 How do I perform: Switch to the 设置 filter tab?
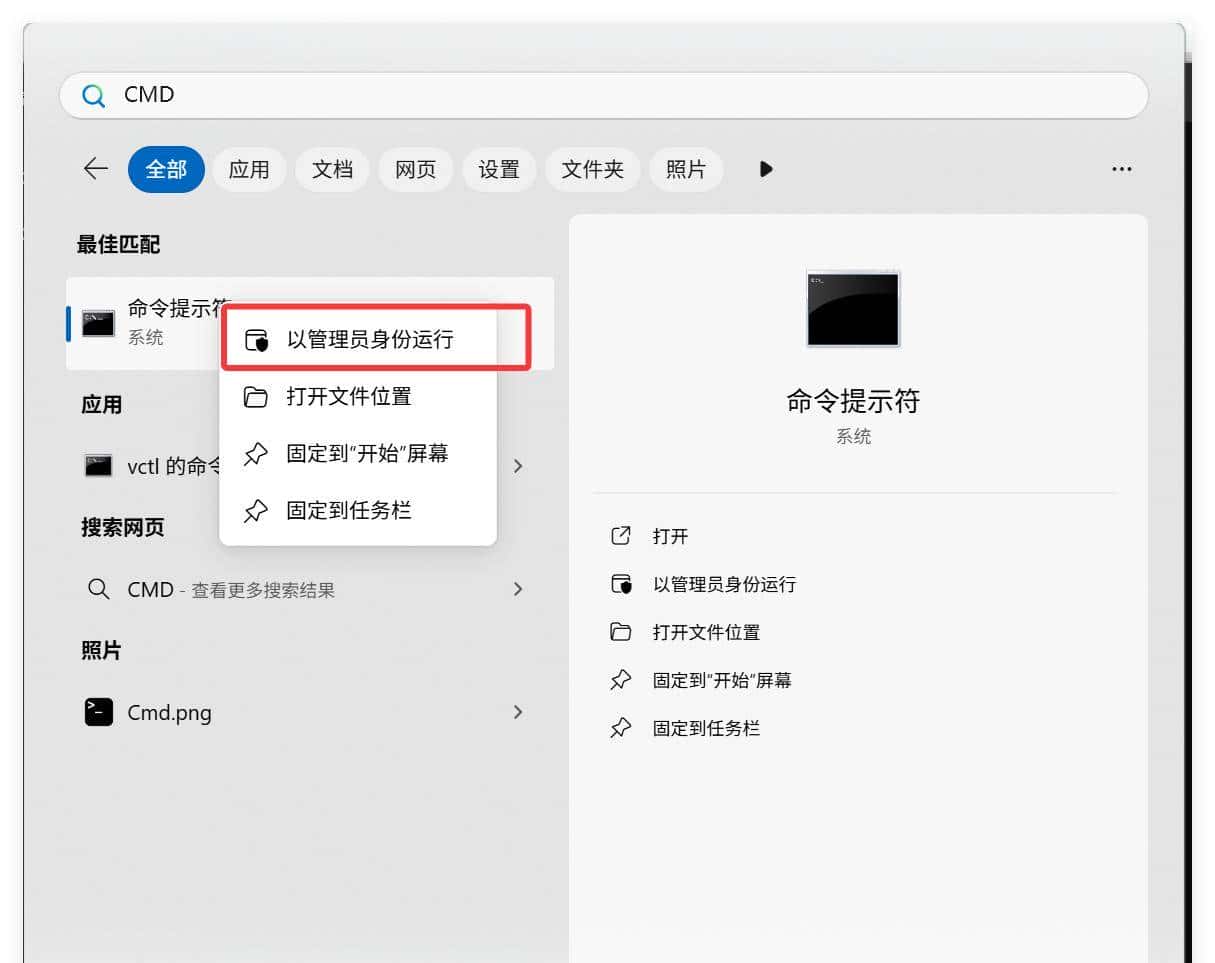pos(499,169)
